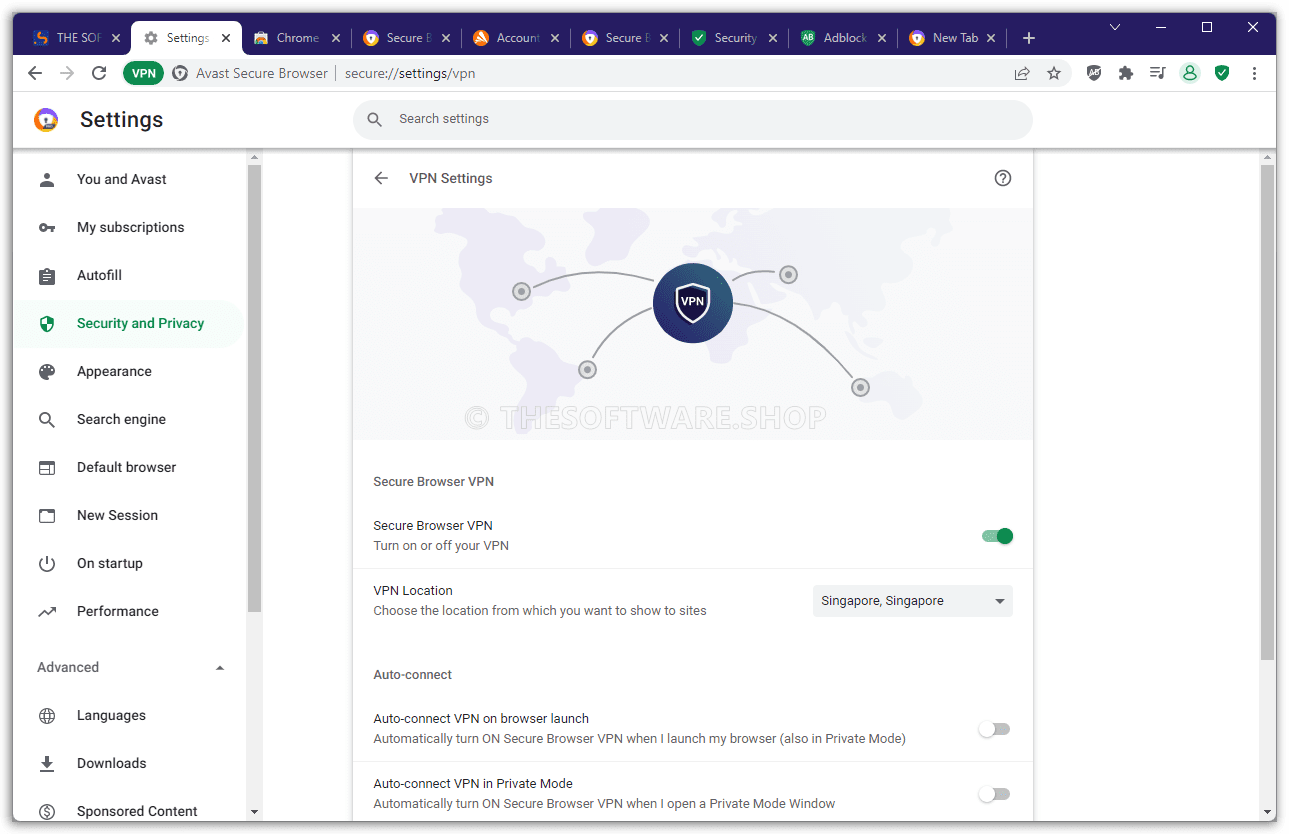Open a new tab with plus button
This screenshot has width=1289, height=834.
pos(1029,38)
